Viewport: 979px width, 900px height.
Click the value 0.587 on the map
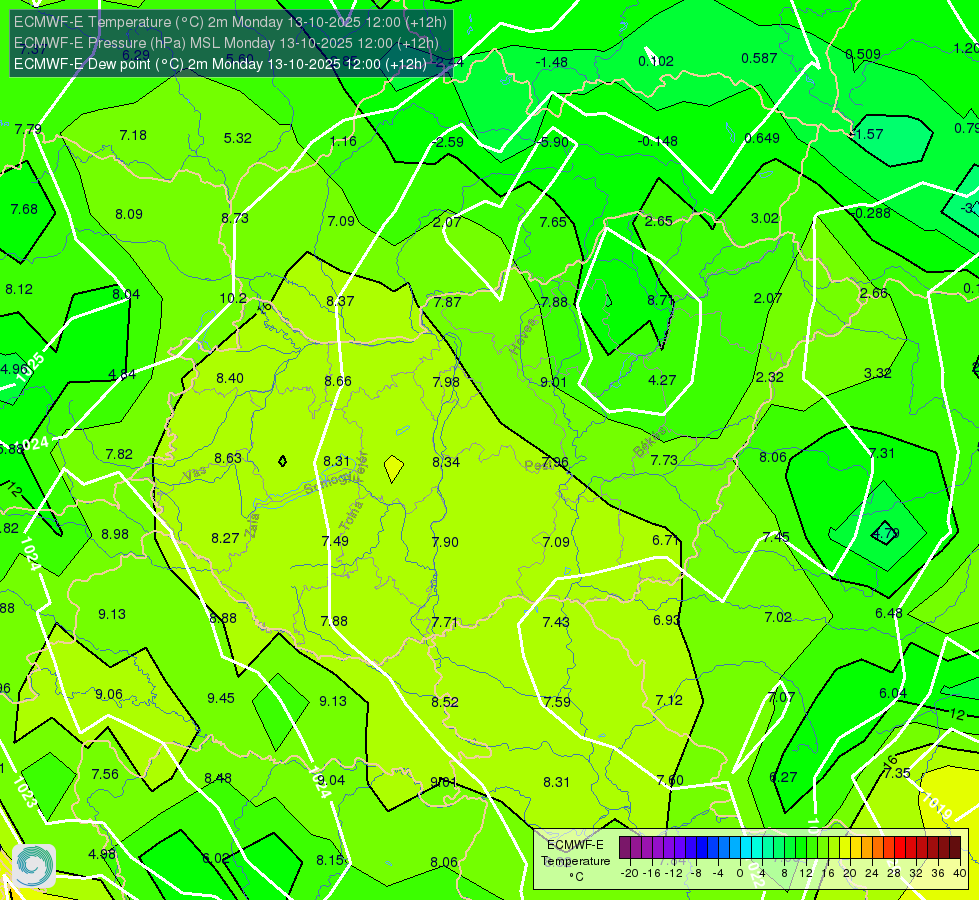click(x=759, y=58)
